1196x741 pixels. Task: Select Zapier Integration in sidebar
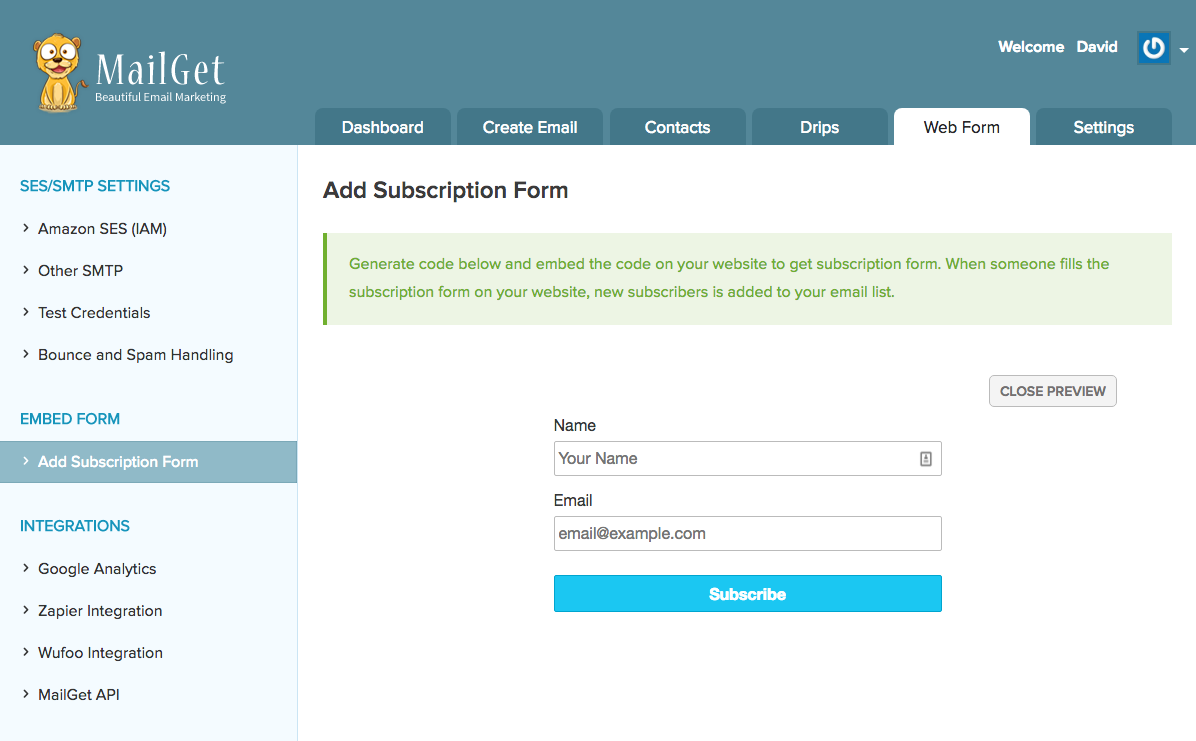pyautogui.click(x=100, y=611)
